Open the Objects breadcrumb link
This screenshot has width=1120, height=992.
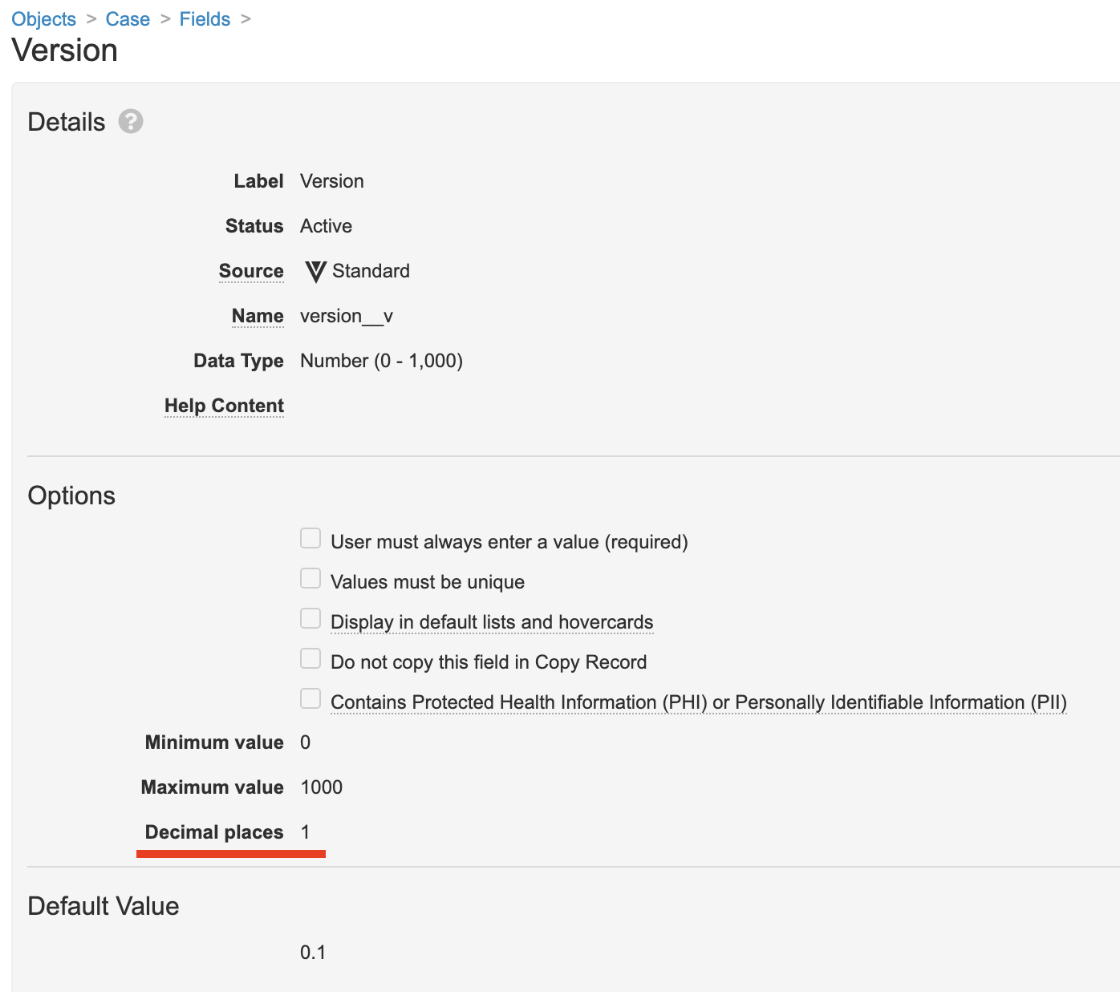tap(43, 19)
